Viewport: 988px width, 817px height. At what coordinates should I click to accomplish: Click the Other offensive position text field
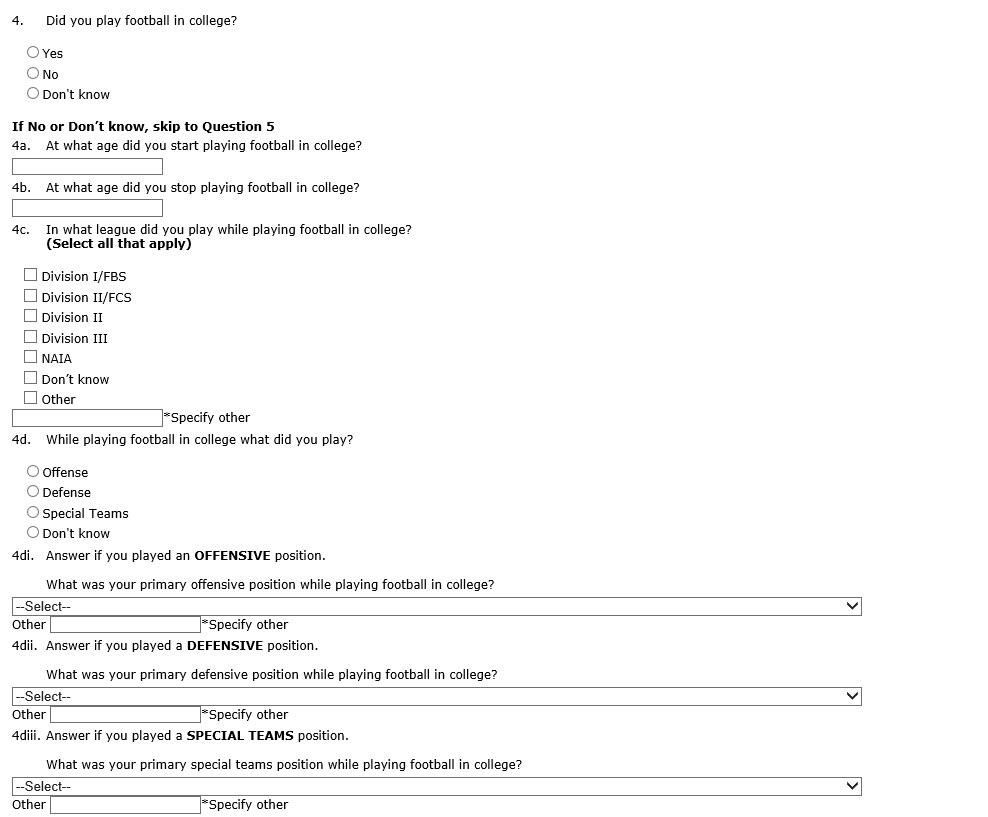click(125, 625)
